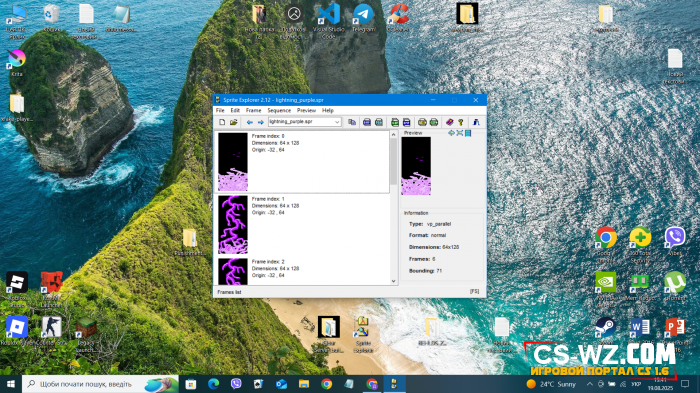Show hidden system tray icons chevron
Viewport: 700px width, 393px height.
click(x=590, y=384)
